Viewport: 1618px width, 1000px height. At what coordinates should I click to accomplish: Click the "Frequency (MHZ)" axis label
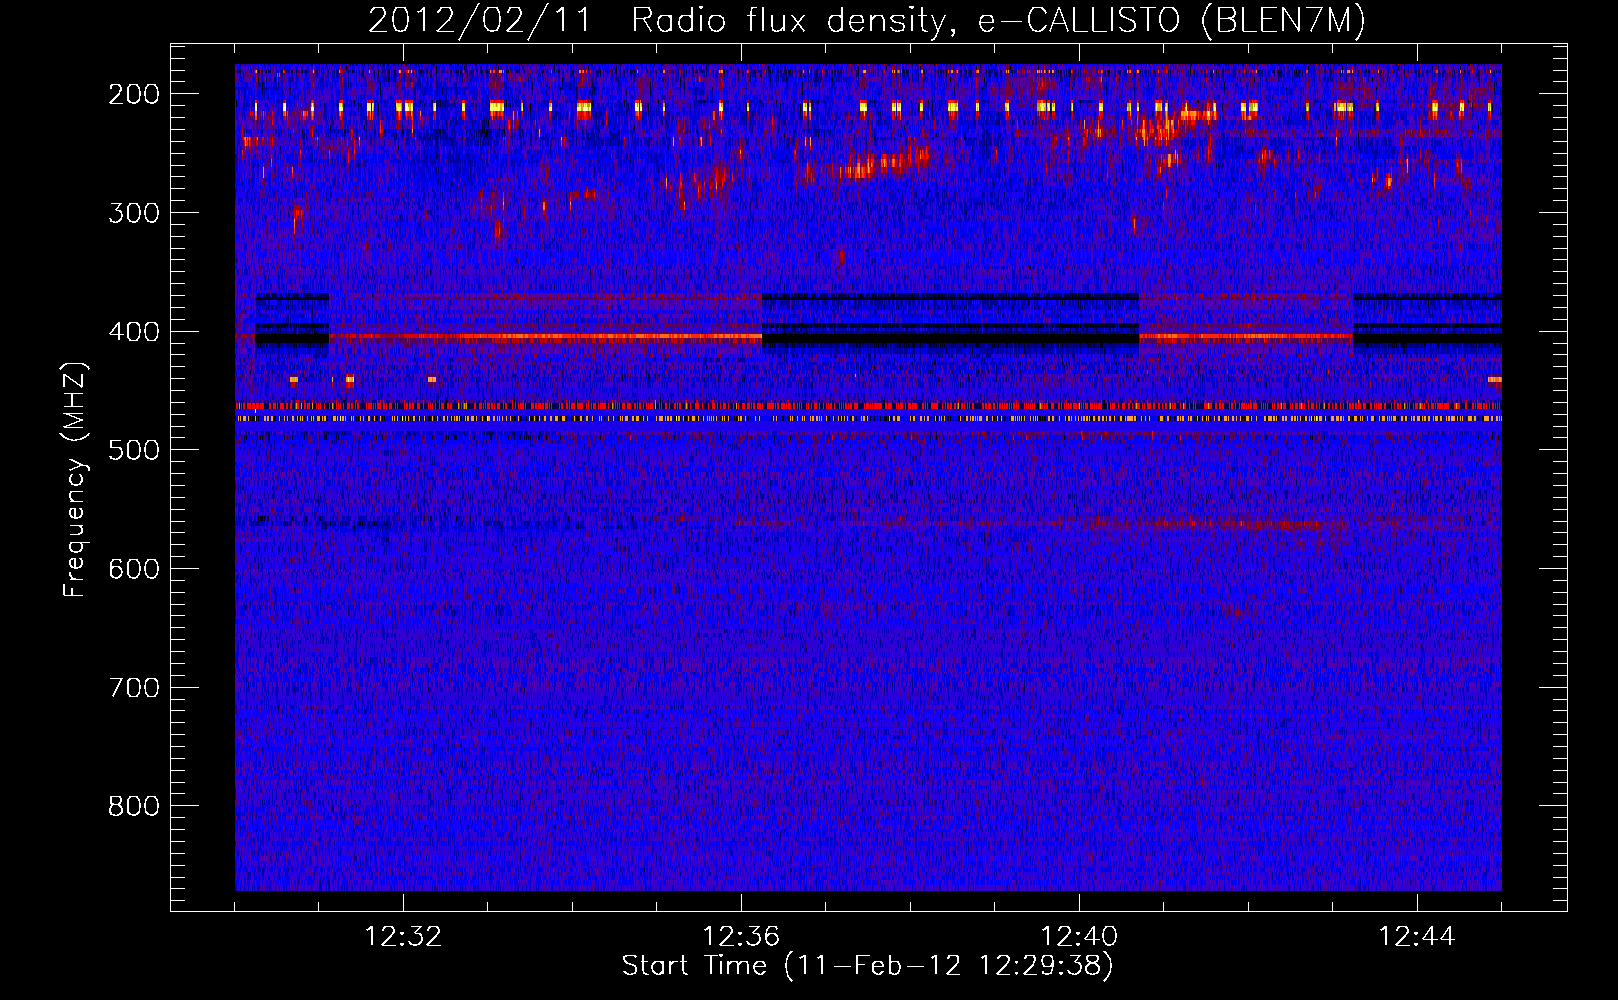pyautogui.click(x=75, y=479)
